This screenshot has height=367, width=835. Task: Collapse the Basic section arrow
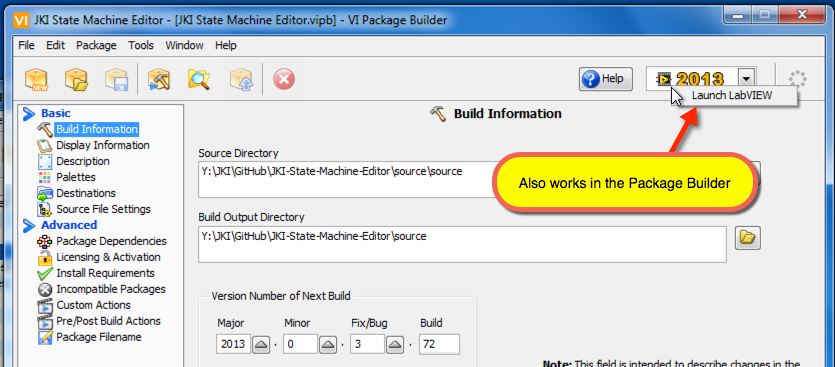tap(29, 113)
